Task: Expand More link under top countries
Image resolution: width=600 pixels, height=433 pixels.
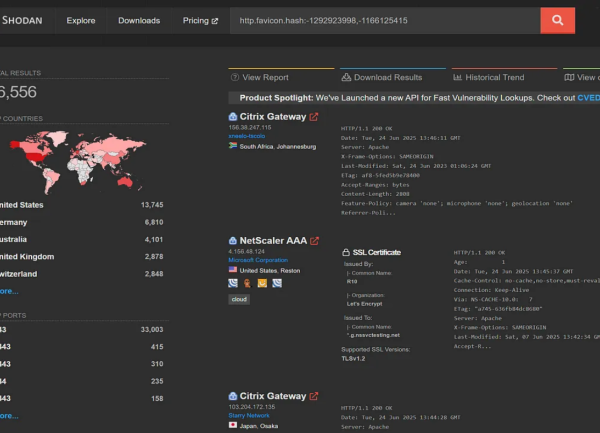Action: [x=9, y=291]
